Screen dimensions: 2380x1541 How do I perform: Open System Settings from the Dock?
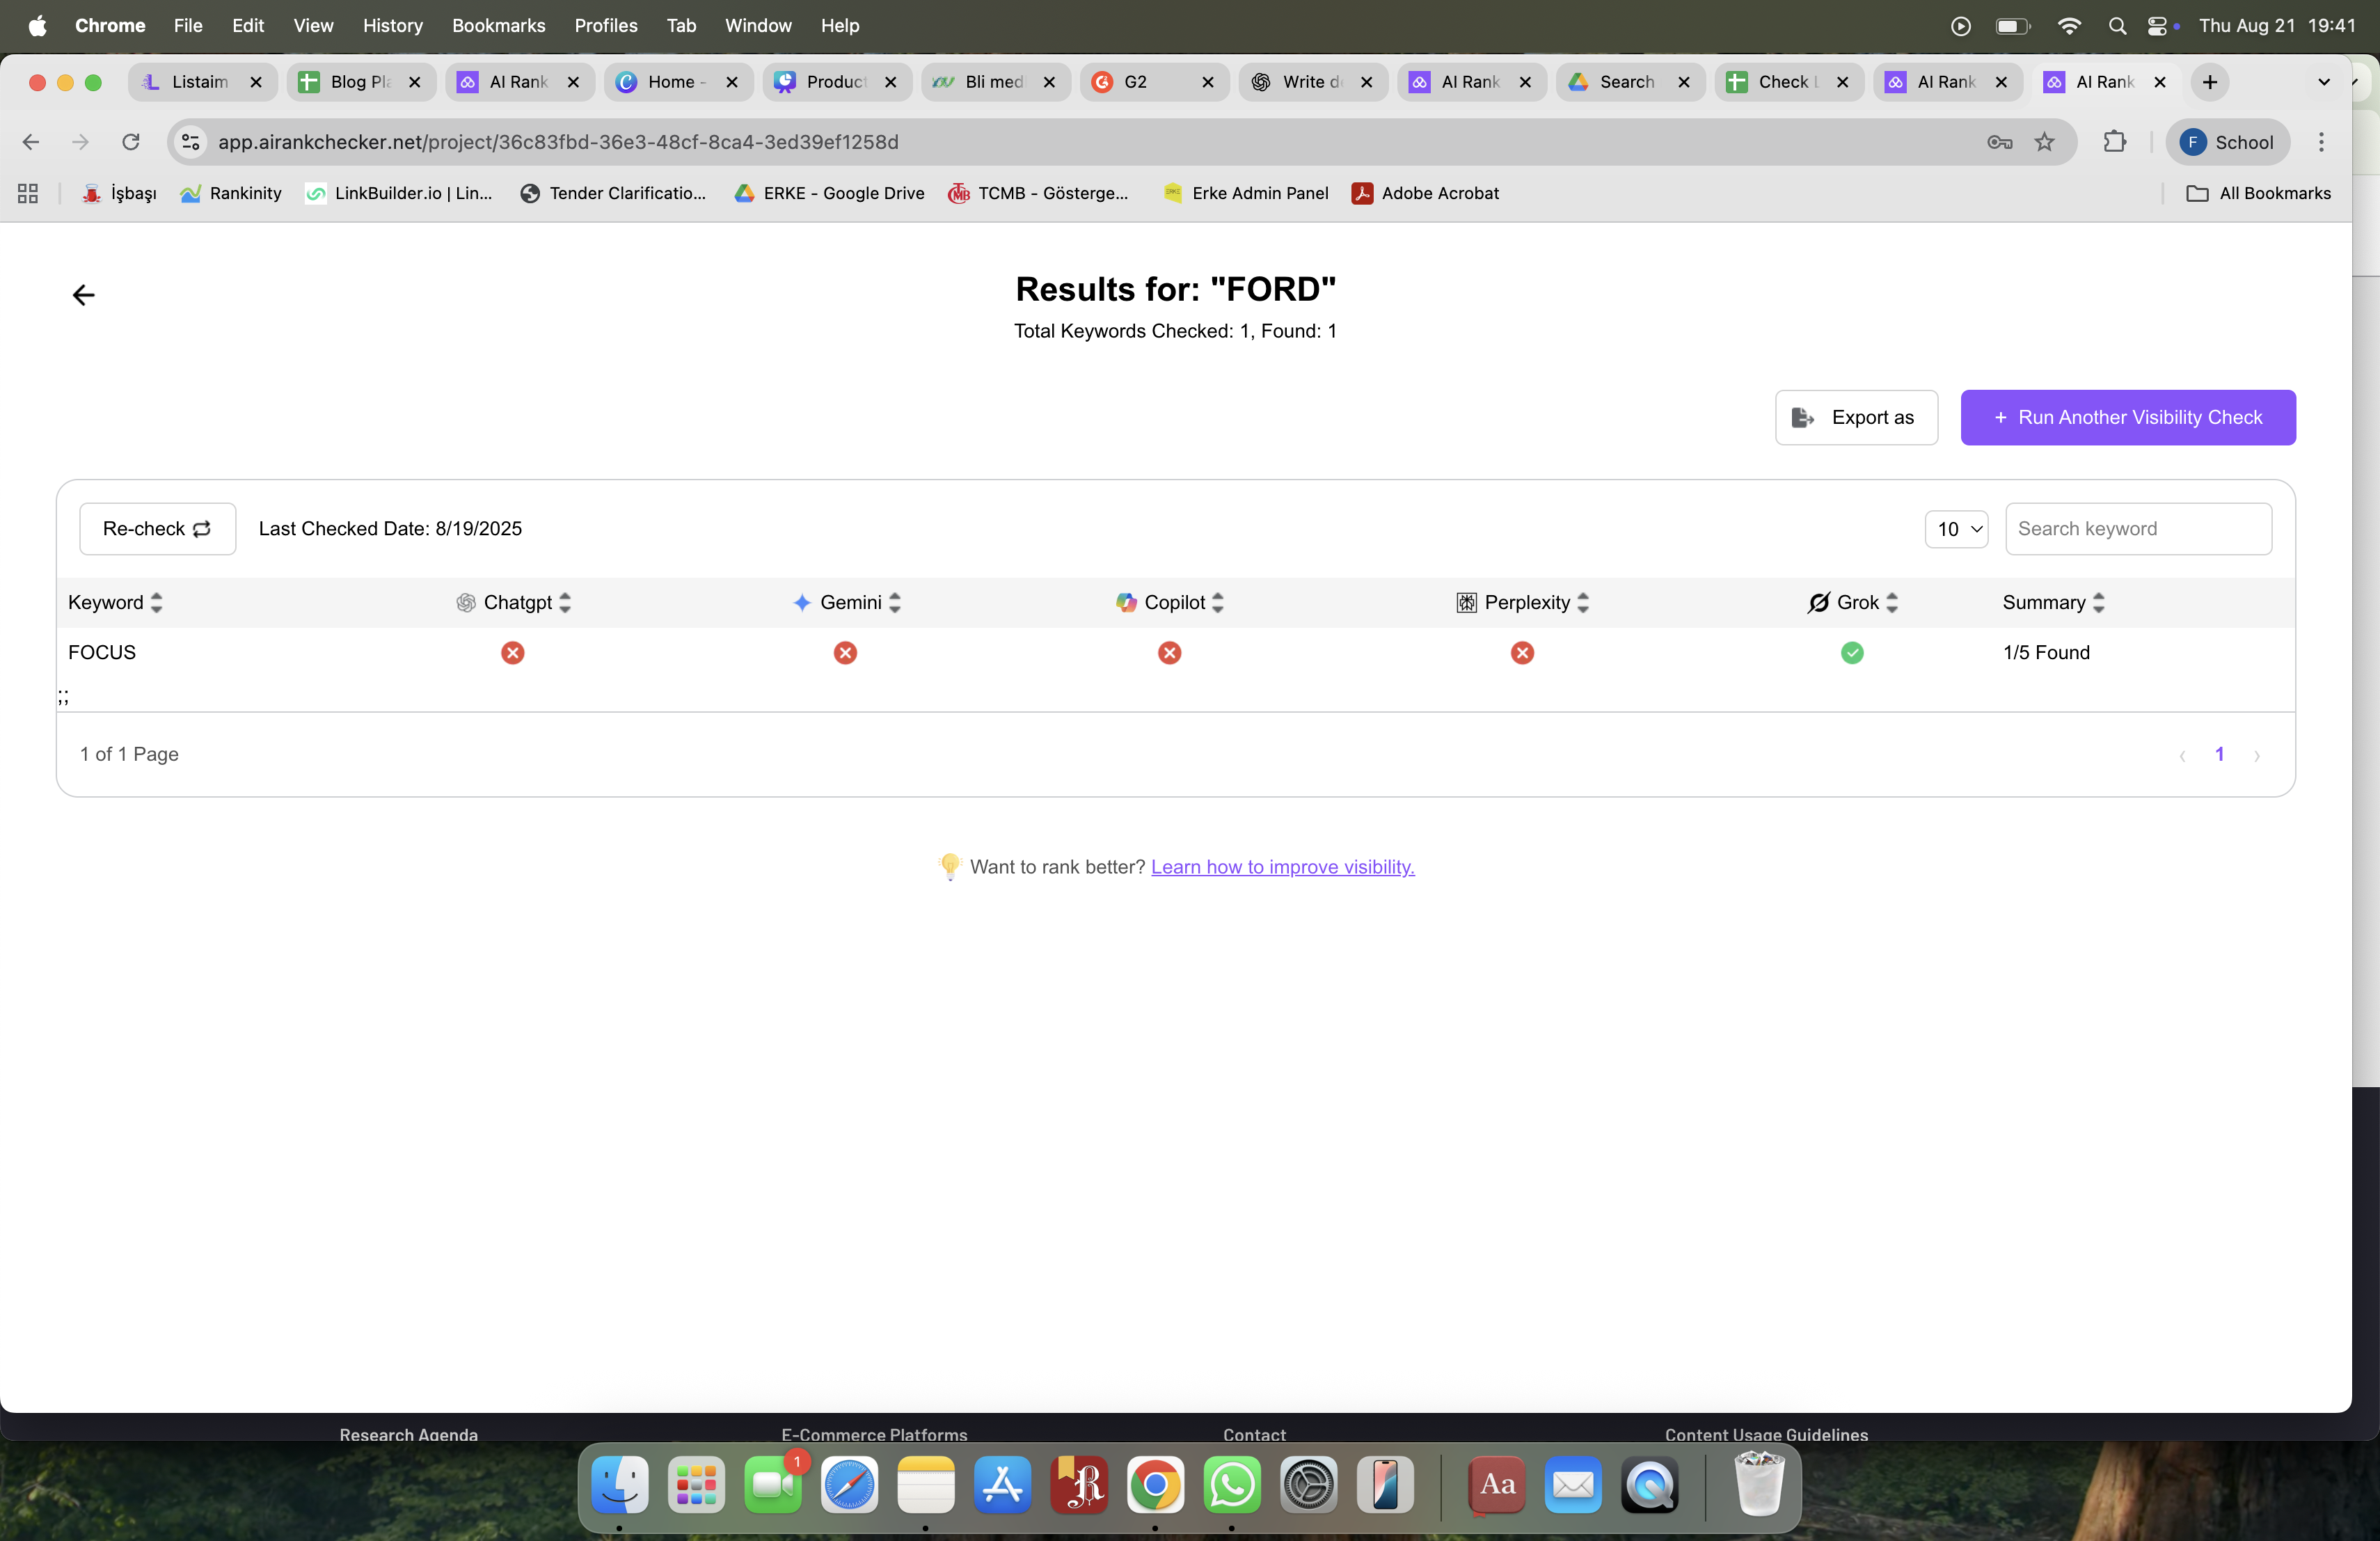1309,1485
